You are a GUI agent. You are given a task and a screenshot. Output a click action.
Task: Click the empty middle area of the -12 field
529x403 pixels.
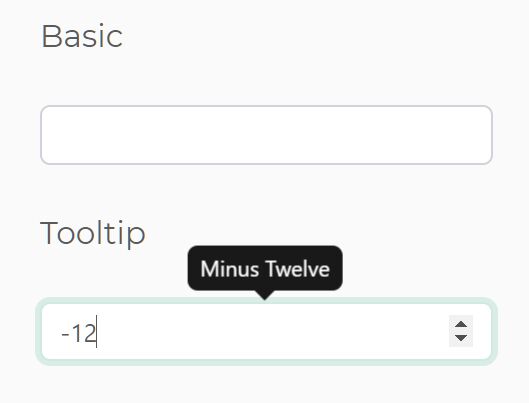point(270,332)
